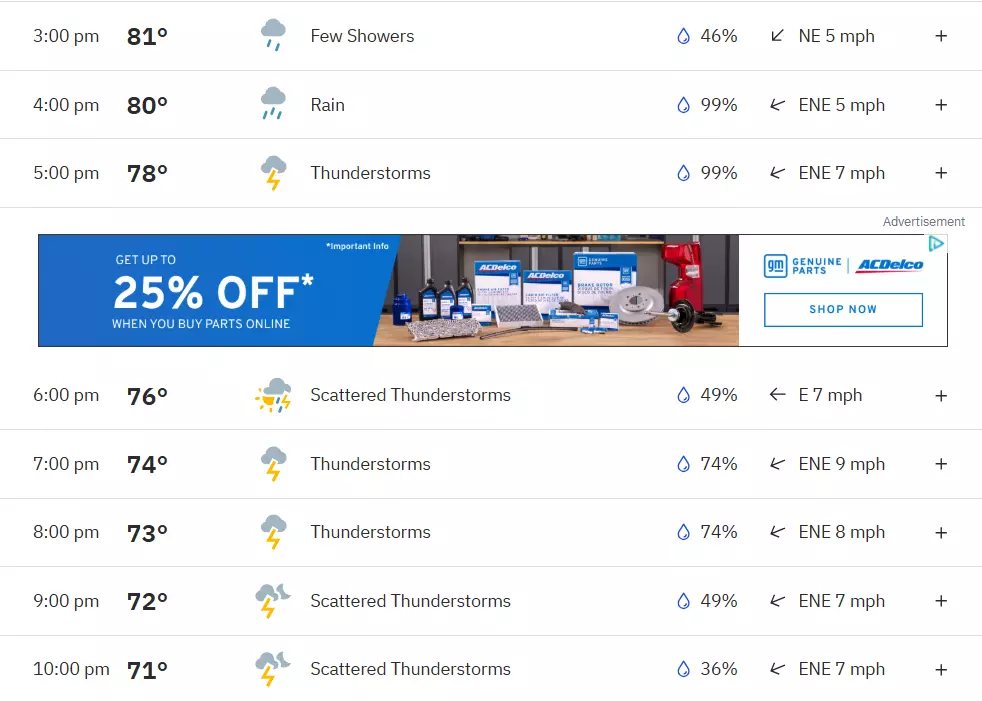Click the ACDelco logo in the ad
Screen dimensions: 982x701
pyautogui.click(x=890, y=265)
